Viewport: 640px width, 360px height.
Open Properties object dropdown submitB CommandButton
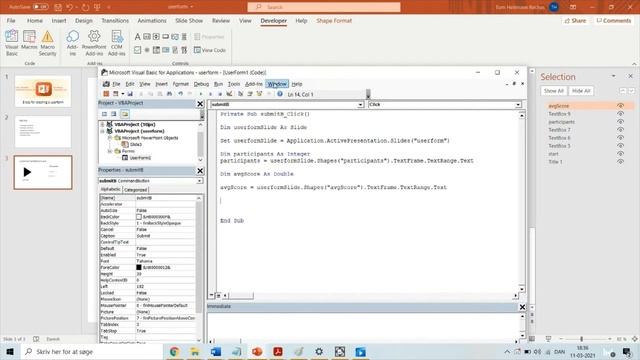(200, 181)
